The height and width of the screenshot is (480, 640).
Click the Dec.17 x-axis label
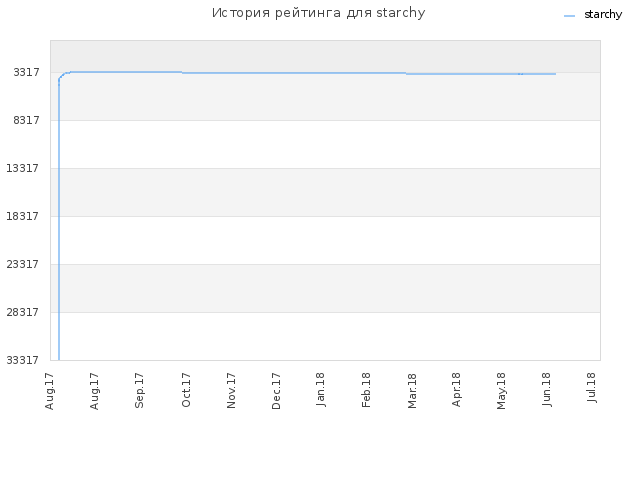click(276, 391)
